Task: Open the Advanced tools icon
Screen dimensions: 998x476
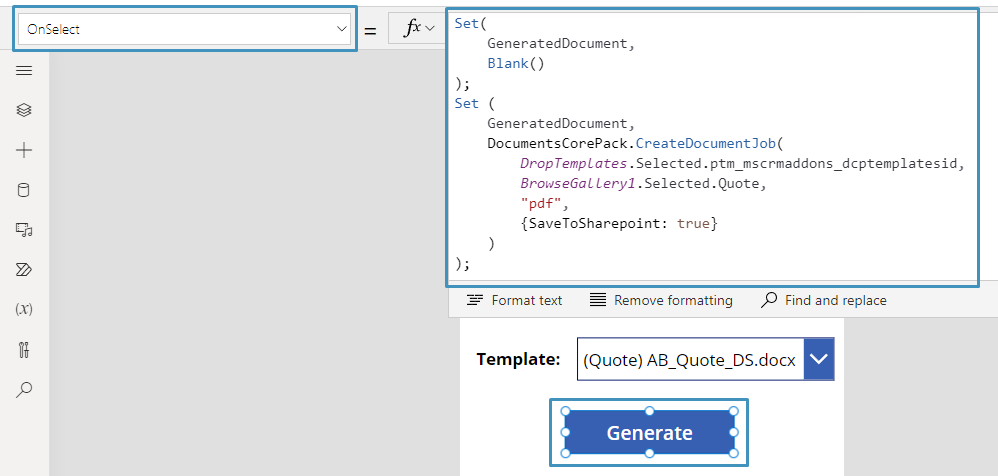Action: (24, 349)
